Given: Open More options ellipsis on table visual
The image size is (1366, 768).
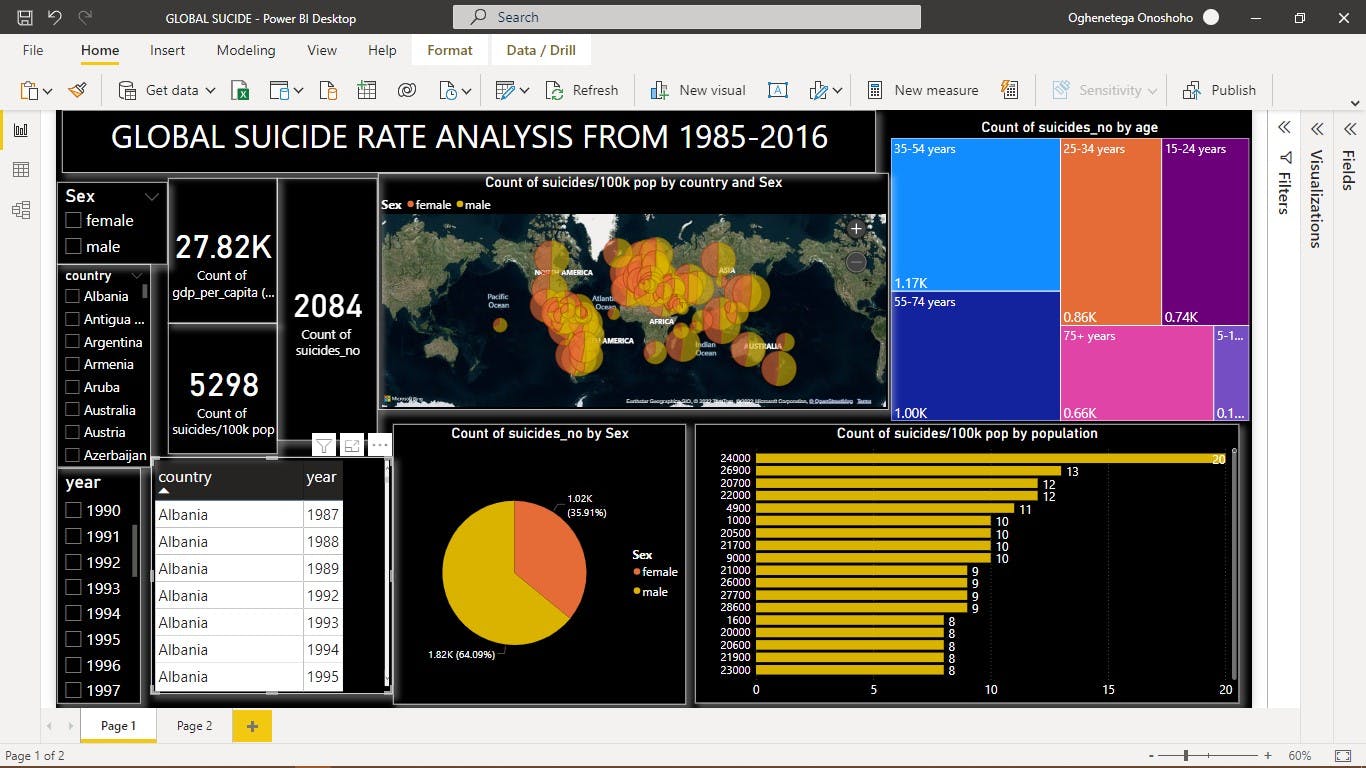Looking at the screenshot, I should tap(379, 446).
